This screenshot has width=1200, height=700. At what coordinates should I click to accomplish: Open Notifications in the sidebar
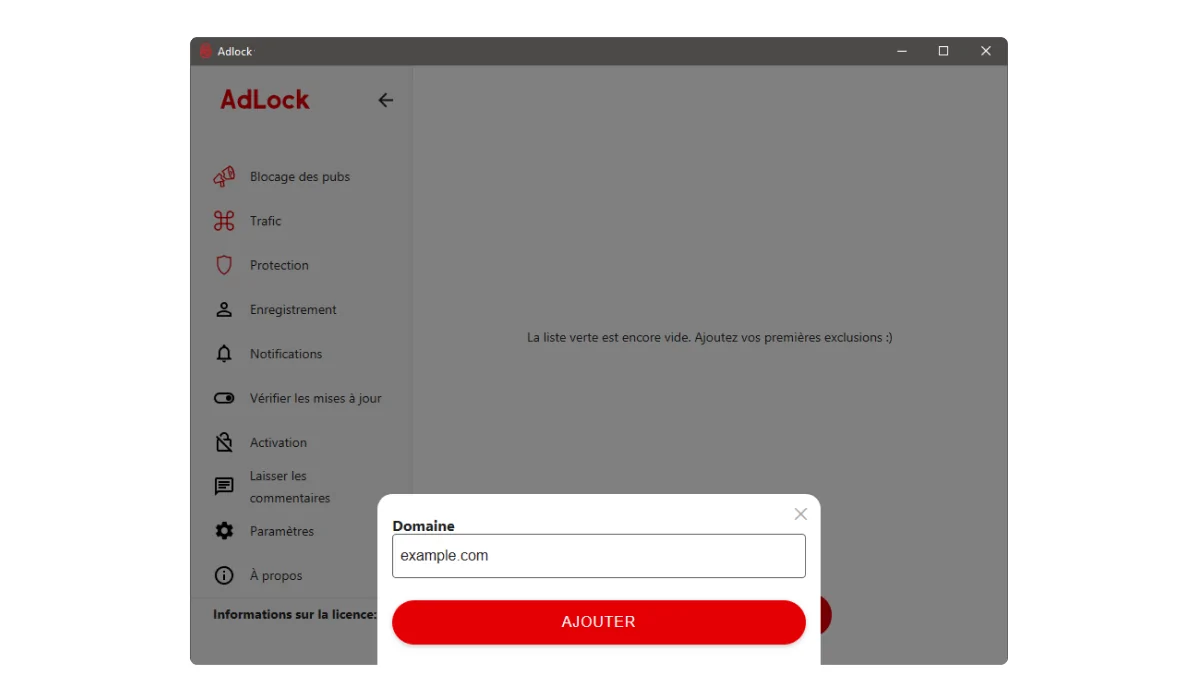[x=286, y=354]
